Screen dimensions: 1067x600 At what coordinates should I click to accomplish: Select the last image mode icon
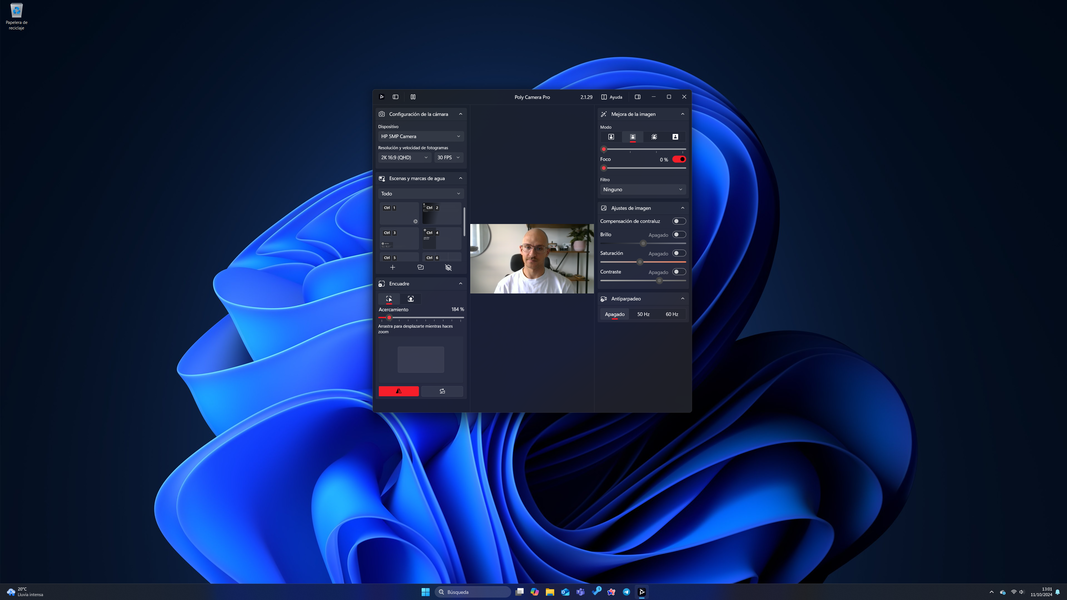coord(675,137)
